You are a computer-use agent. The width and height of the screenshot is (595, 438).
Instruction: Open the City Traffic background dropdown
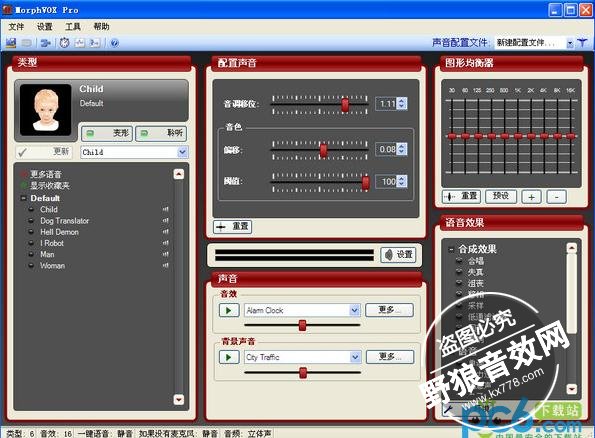point(355,357)
